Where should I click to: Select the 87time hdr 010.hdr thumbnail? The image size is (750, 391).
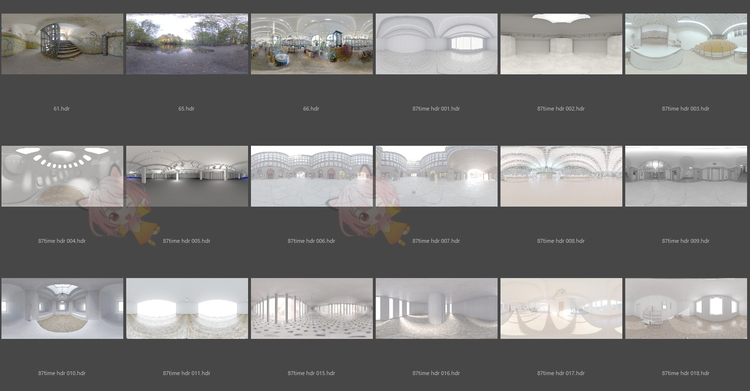(x=62, y=309)
